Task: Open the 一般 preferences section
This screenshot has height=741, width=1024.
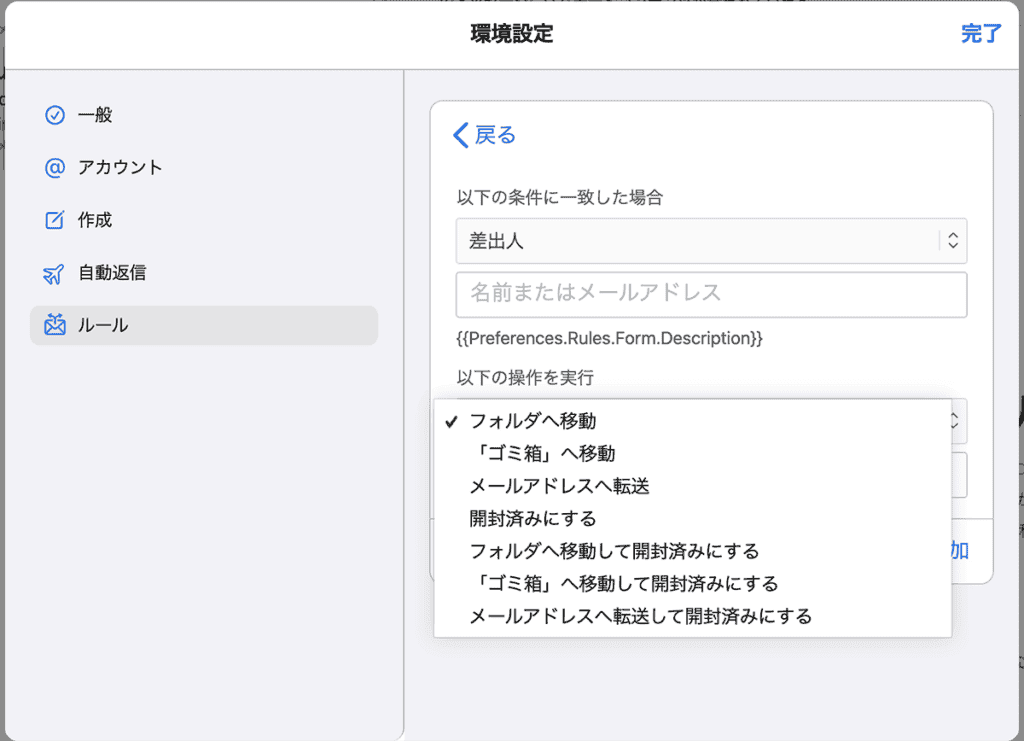Action: pyautogui.click(x=204, y=115)
